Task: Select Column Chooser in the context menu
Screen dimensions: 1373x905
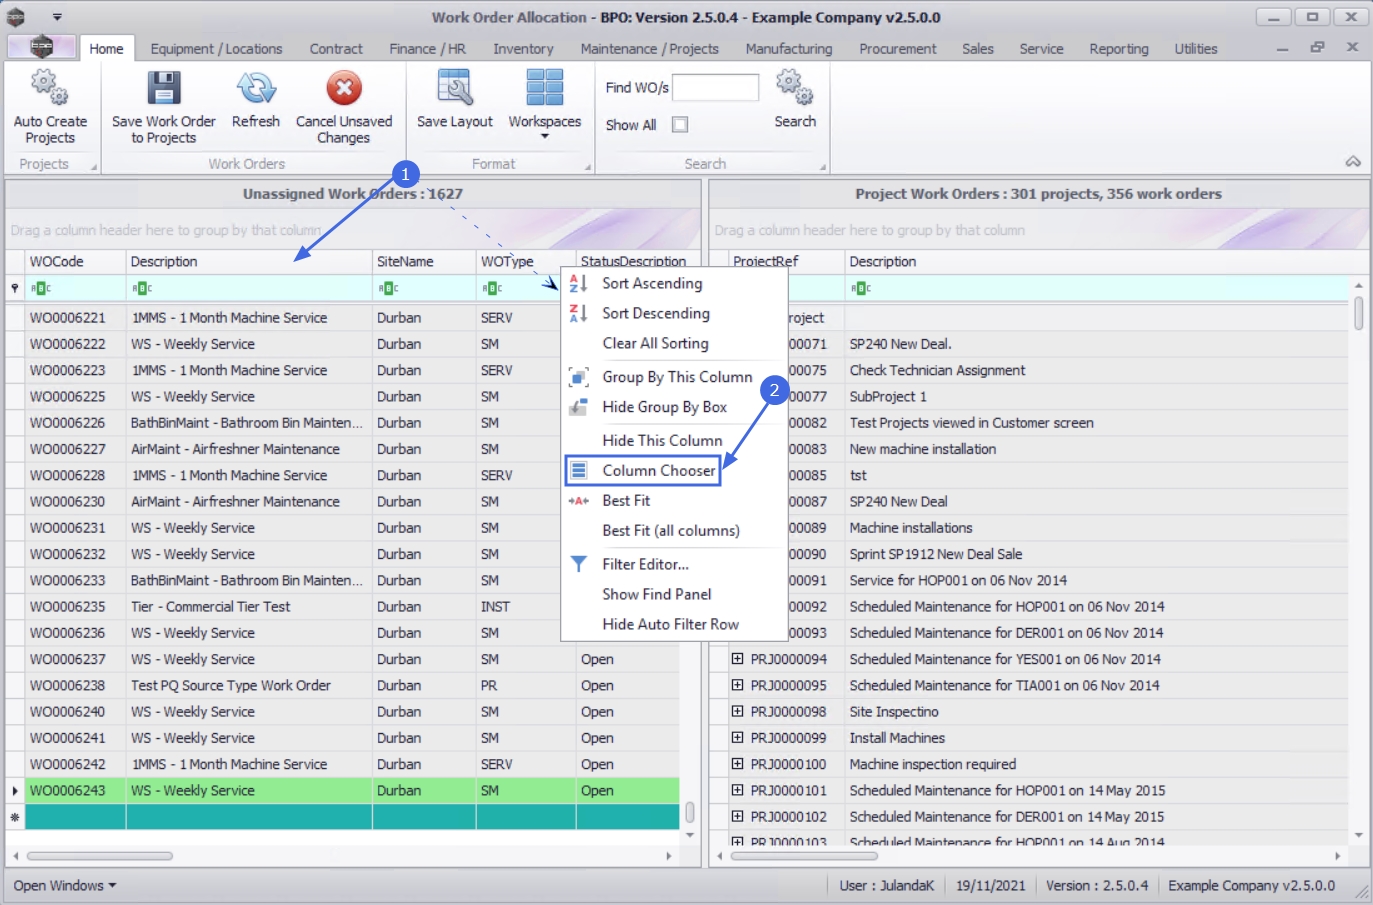Action: [x=658, y=471]
